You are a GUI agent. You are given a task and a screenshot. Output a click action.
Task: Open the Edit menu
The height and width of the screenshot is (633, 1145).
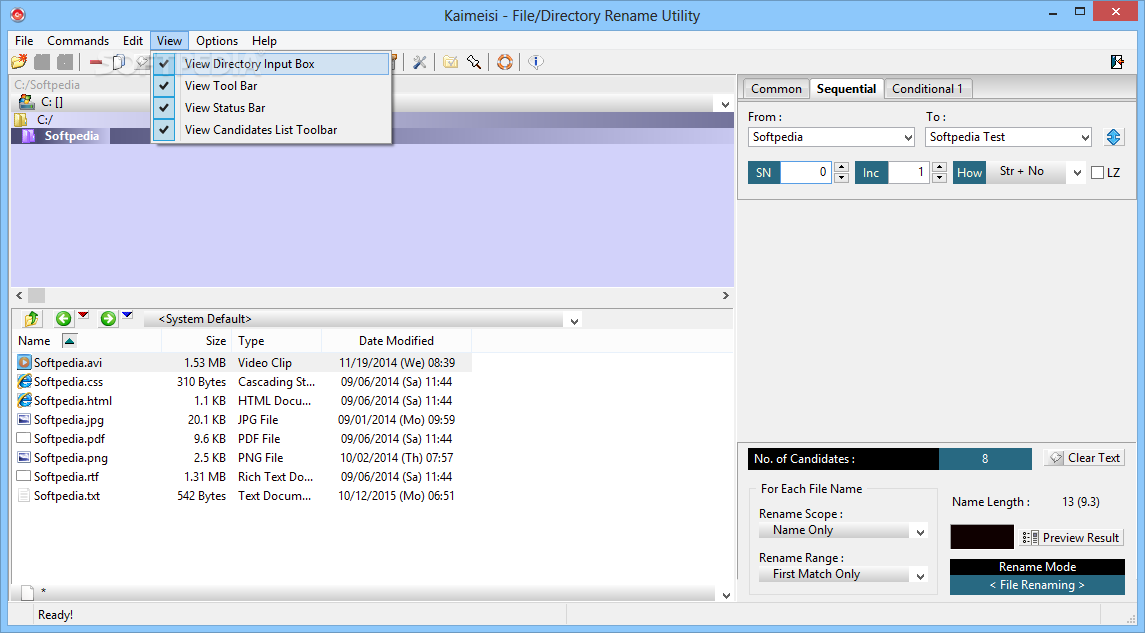click(x=133, y=41)
